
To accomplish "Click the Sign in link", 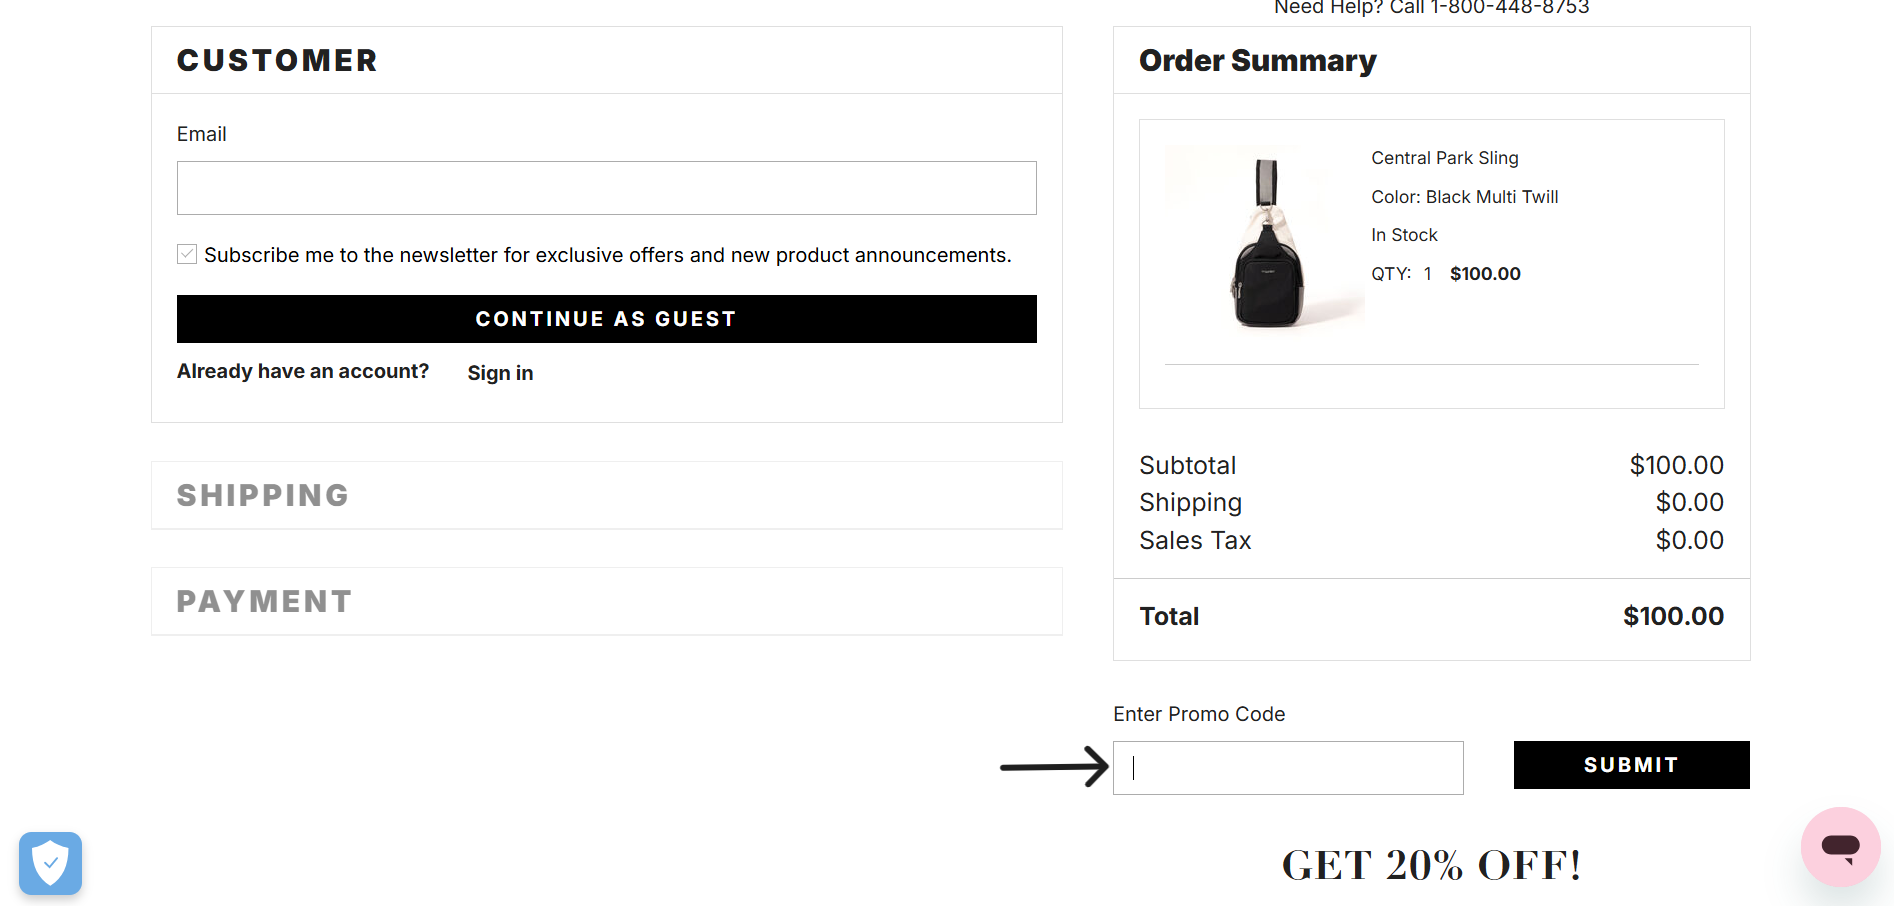I will (500, 373).
